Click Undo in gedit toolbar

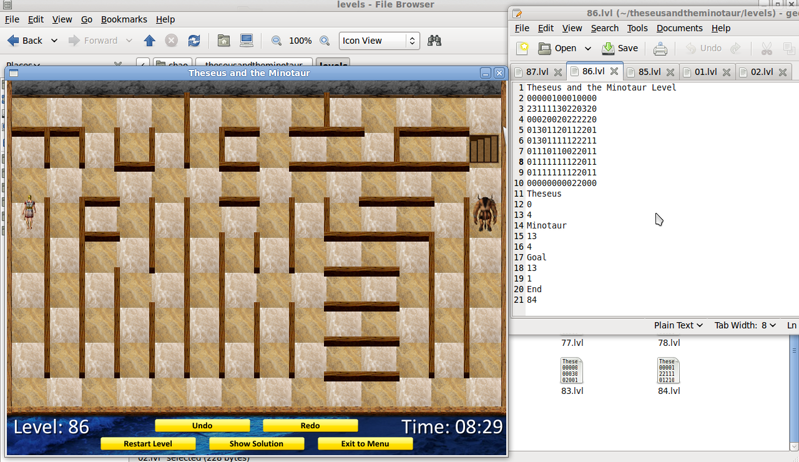[703, 48]
